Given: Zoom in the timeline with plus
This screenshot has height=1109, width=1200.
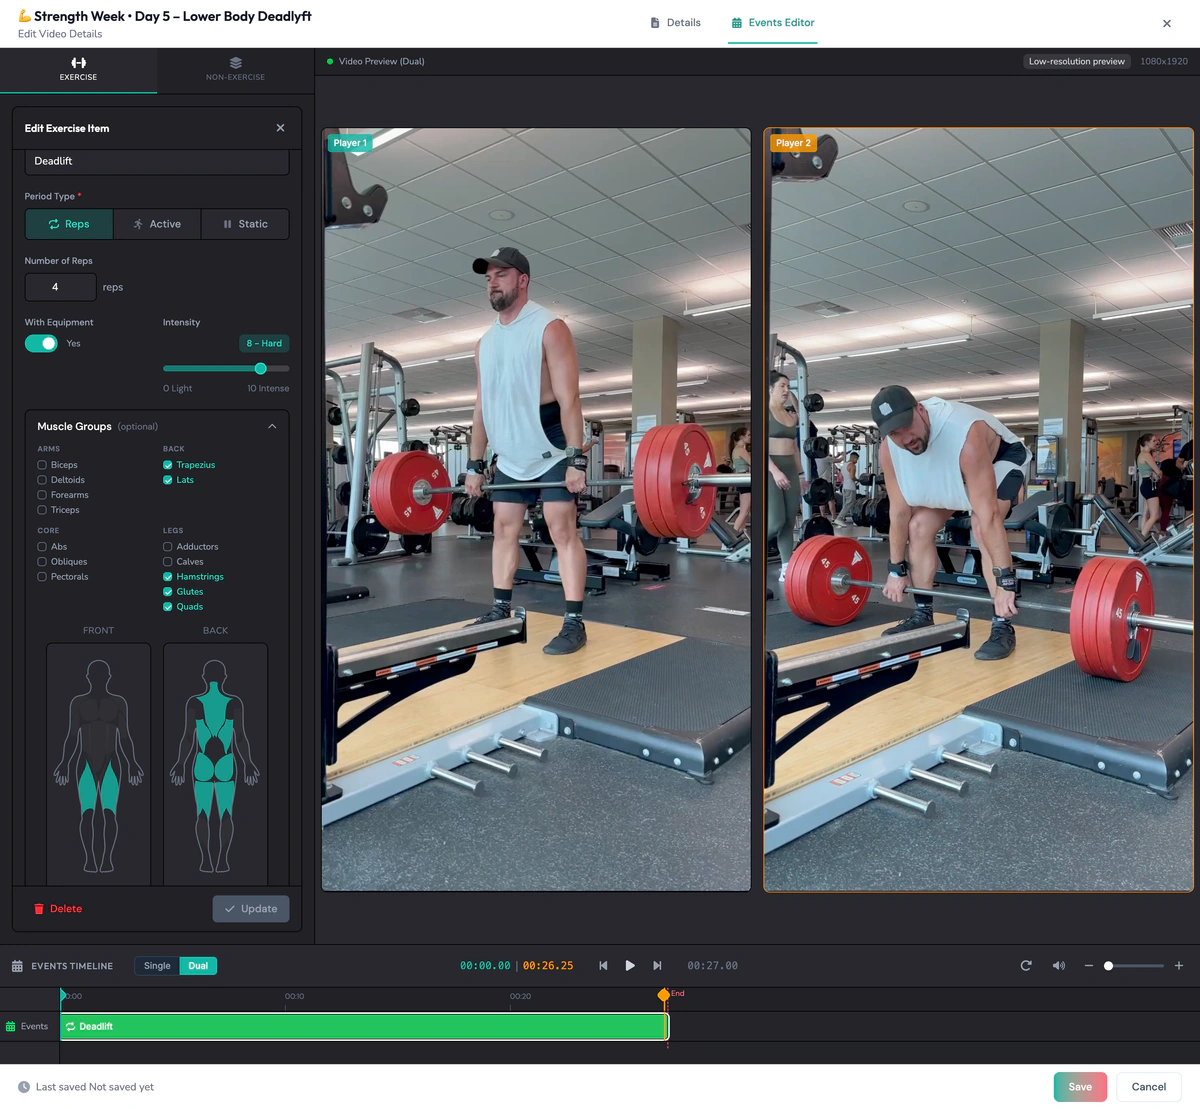Looking at the screenshot, I should 1179,966.
